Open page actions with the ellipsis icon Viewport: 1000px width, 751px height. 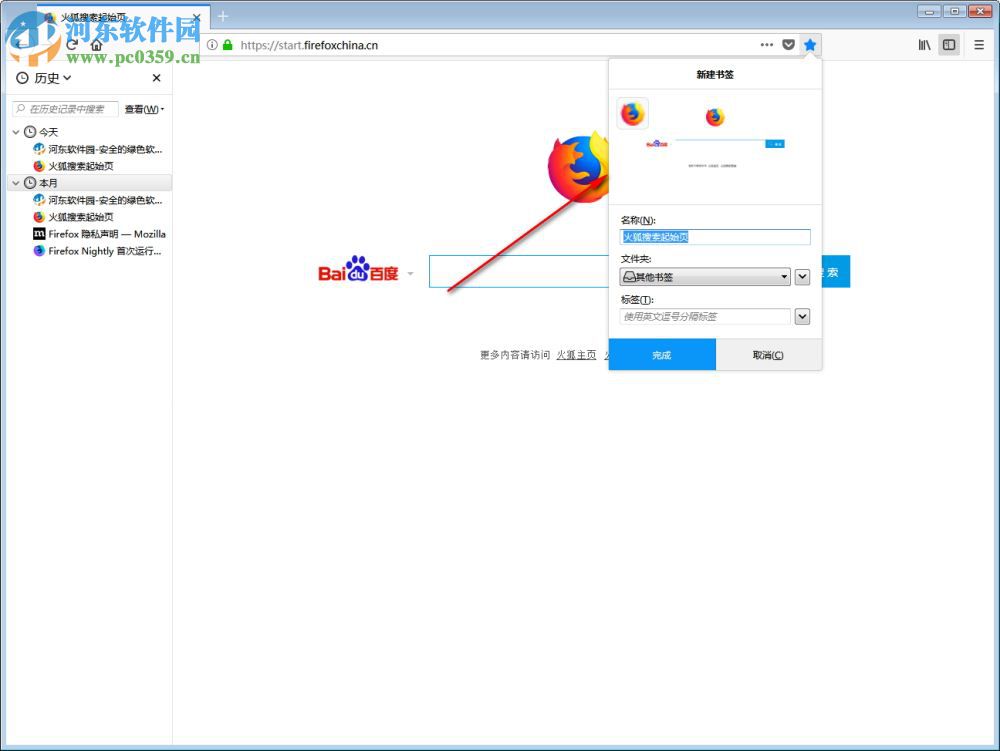click(x=766, y=45)
